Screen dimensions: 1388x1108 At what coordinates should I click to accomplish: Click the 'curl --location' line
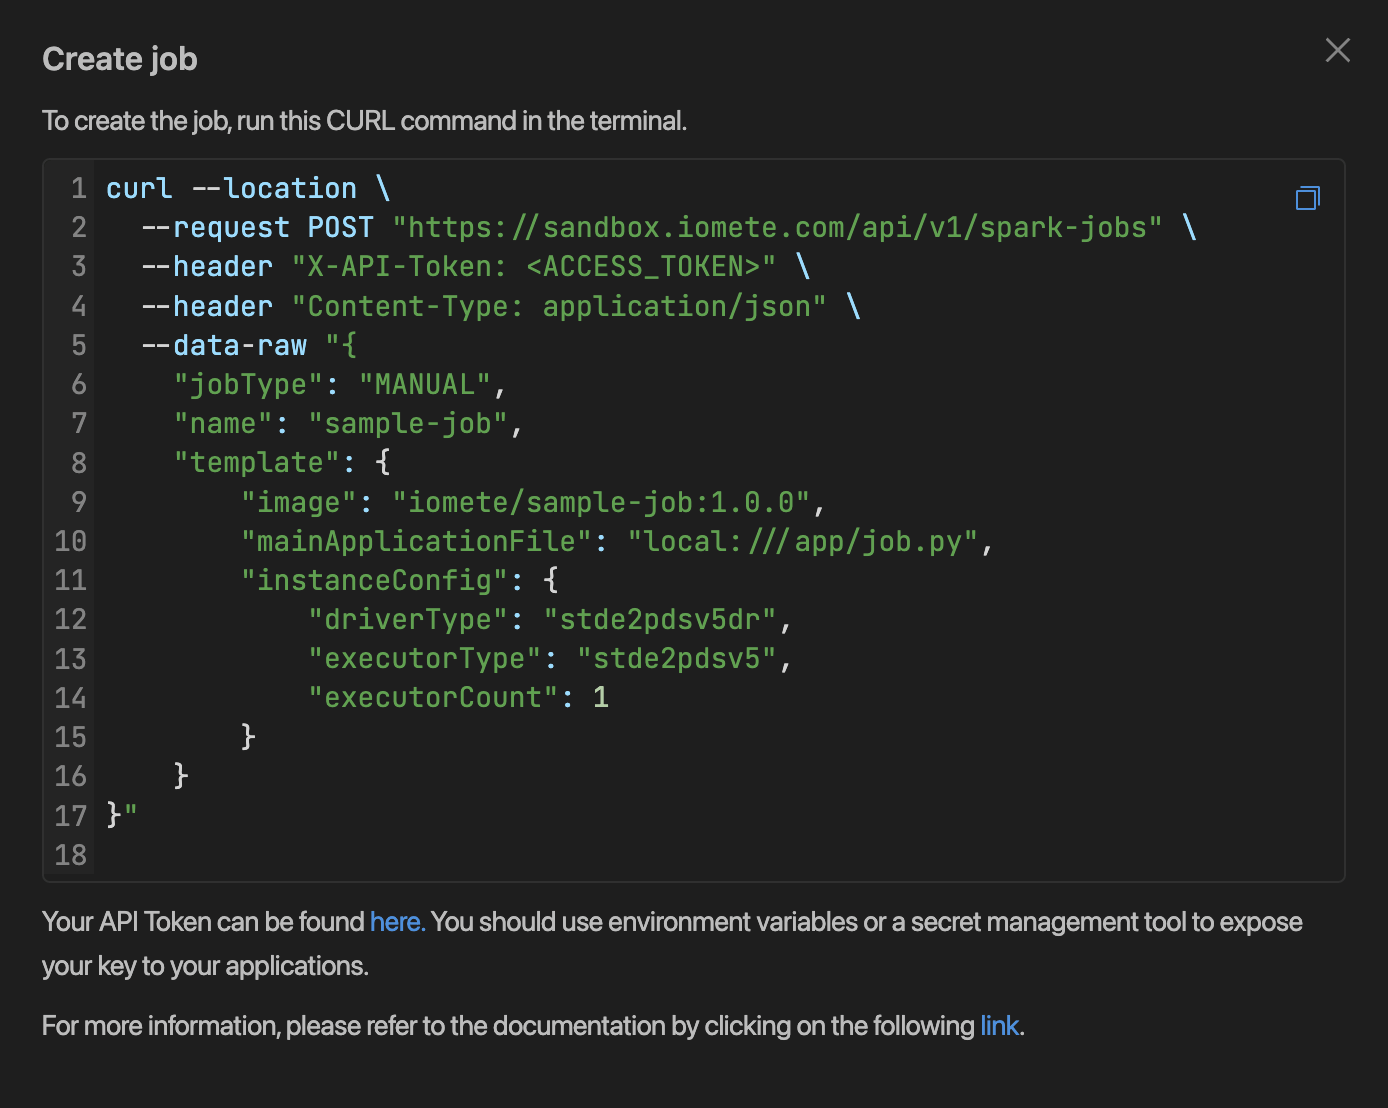click(248, 188)
